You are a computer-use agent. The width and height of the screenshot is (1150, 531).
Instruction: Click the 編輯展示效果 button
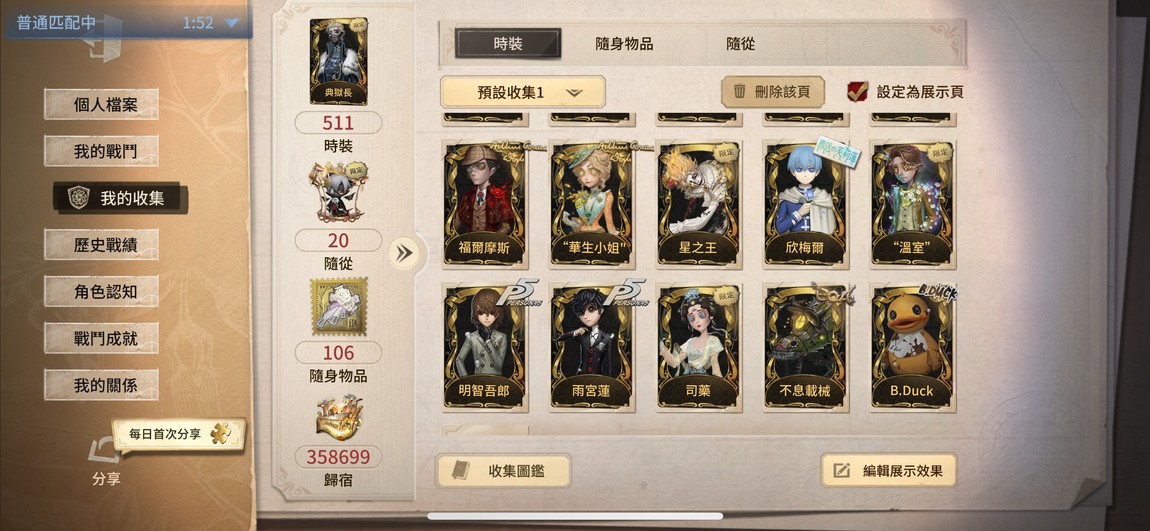click(888, 470)
